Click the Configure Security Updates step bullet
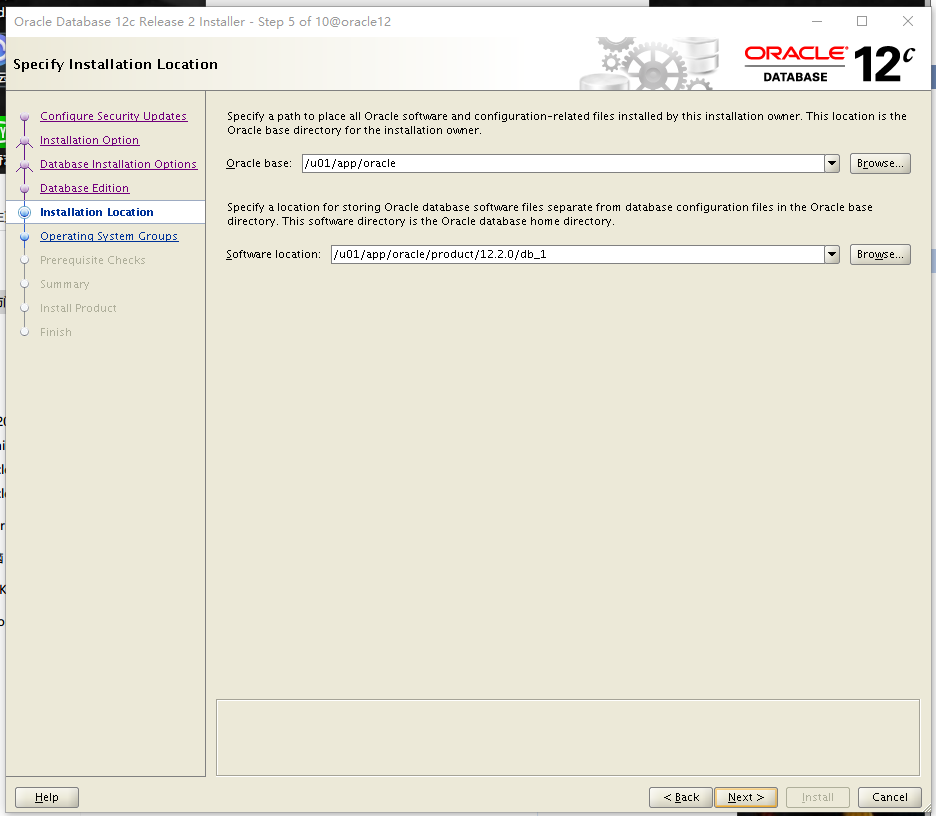Viewport: 936px width, 816px height. [x=24, y=116]
